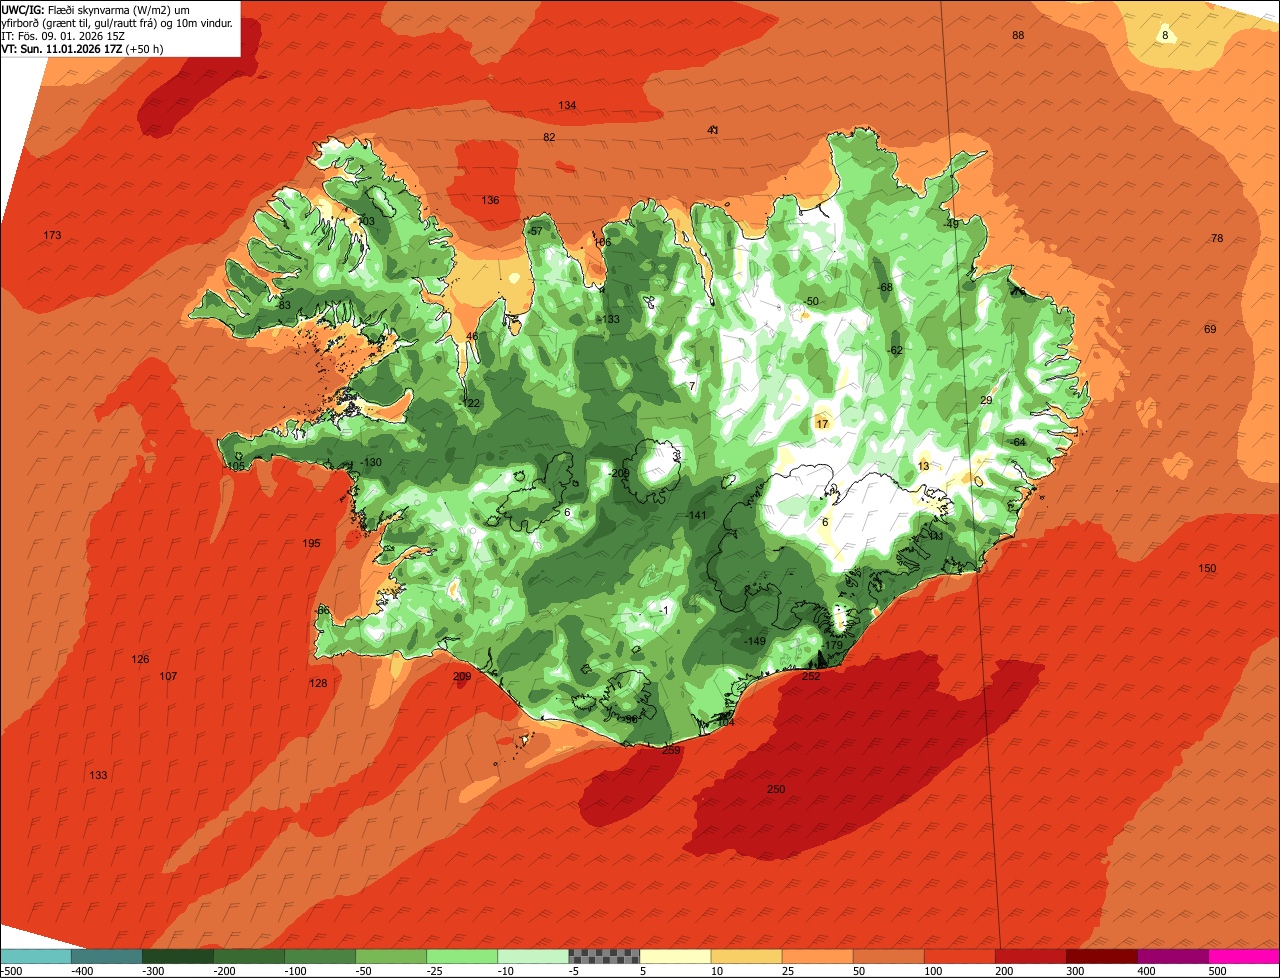This screenshot has height=978, width=1280.
Task: Click the '29' value on the map
Action: pos(986,400)
